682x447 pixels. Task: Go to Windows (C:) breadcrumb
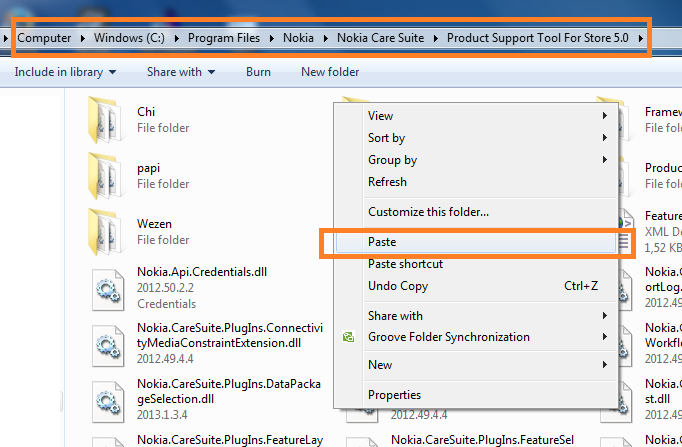click(129, 38)
